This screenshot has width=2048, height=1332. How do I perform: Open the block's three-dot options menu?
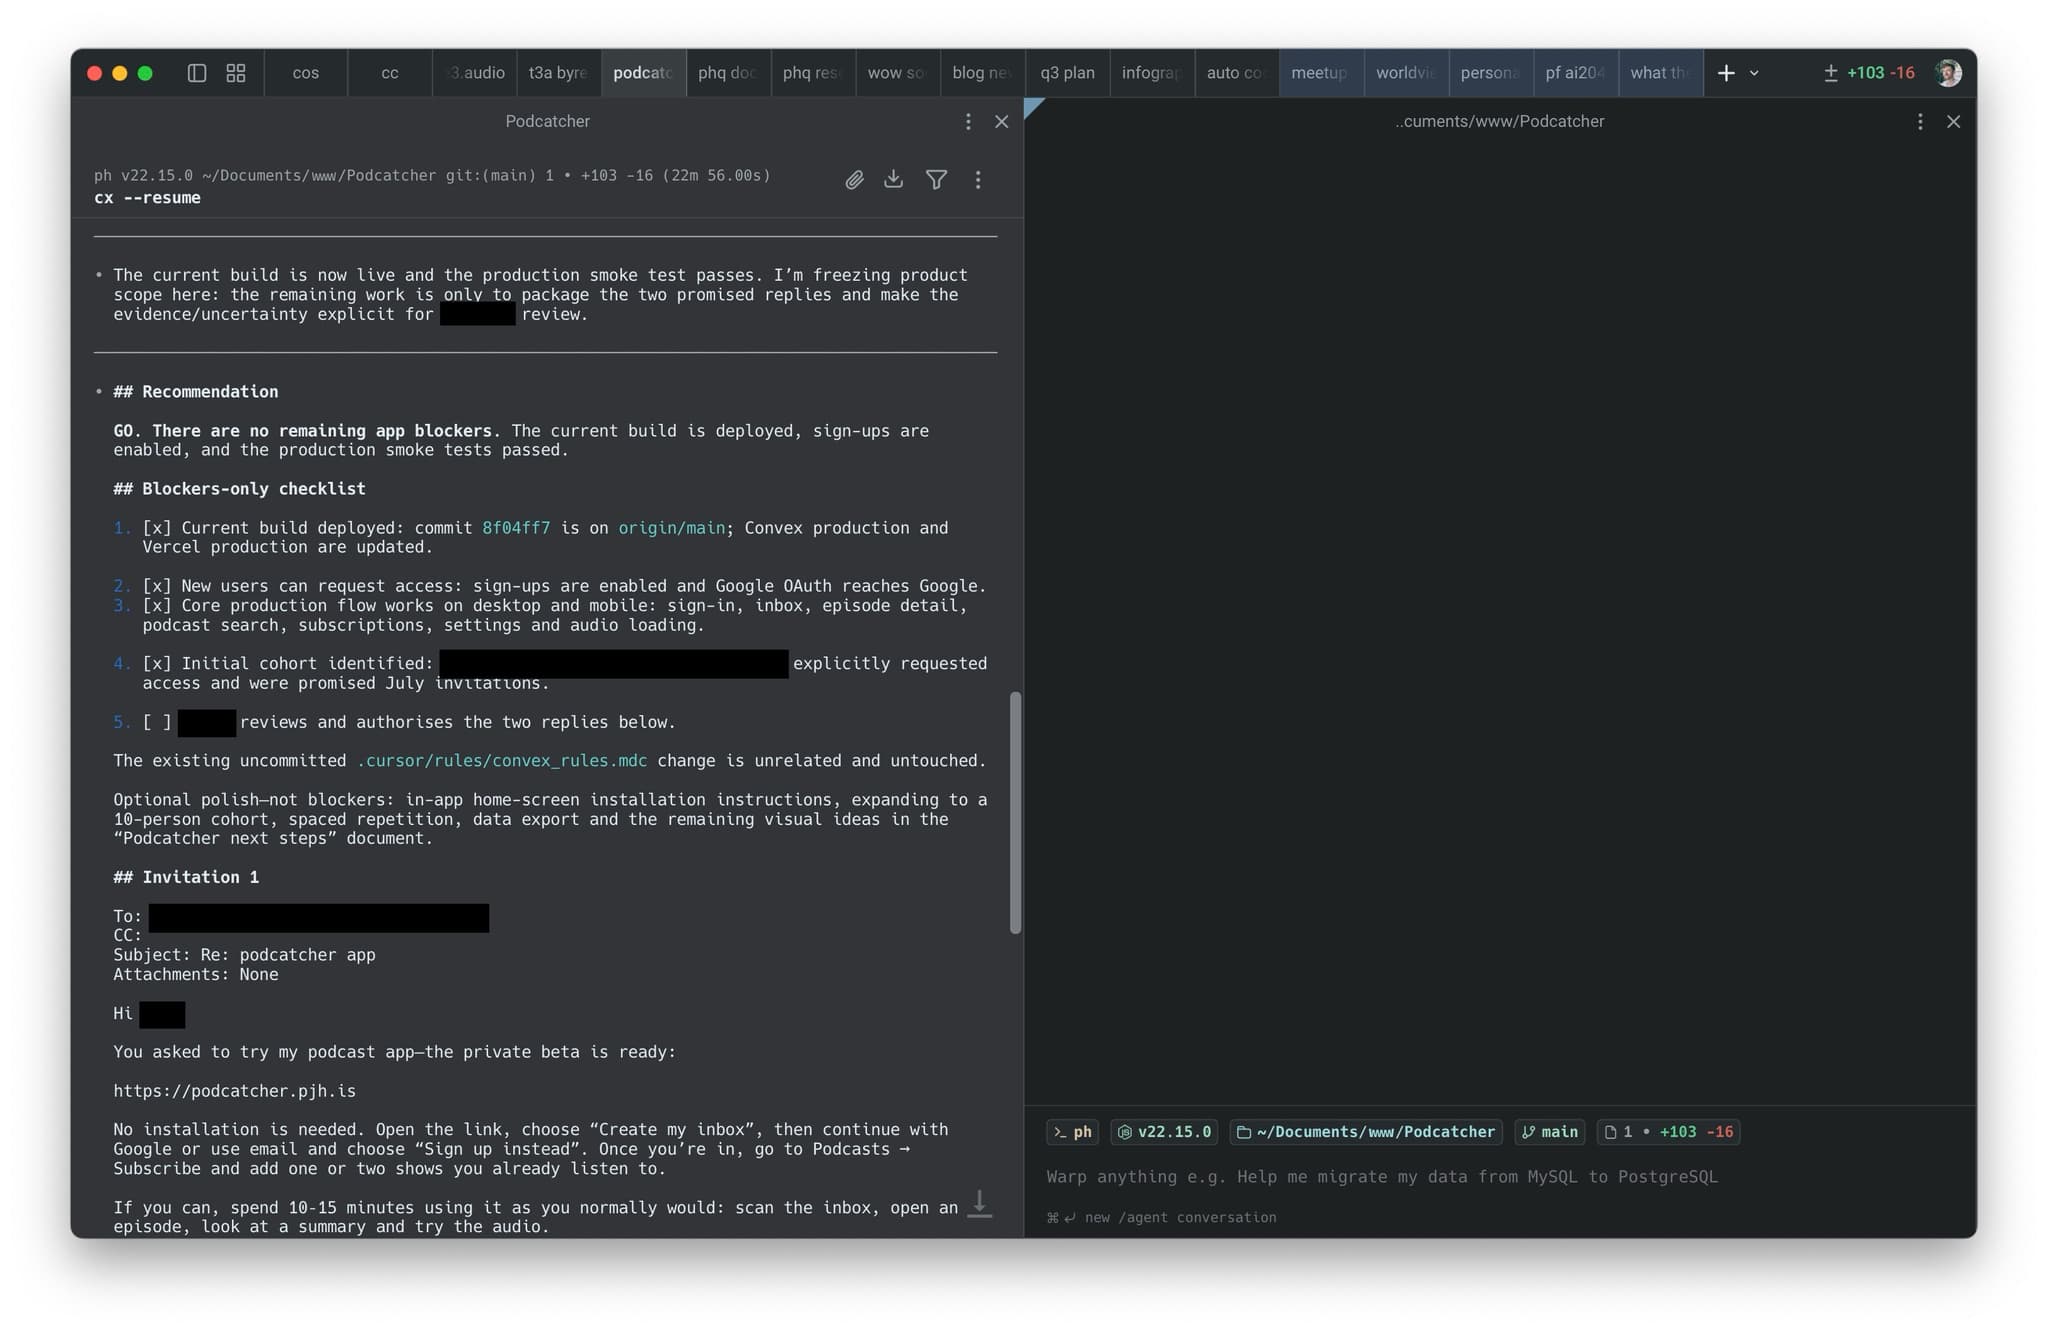(978, 180)
